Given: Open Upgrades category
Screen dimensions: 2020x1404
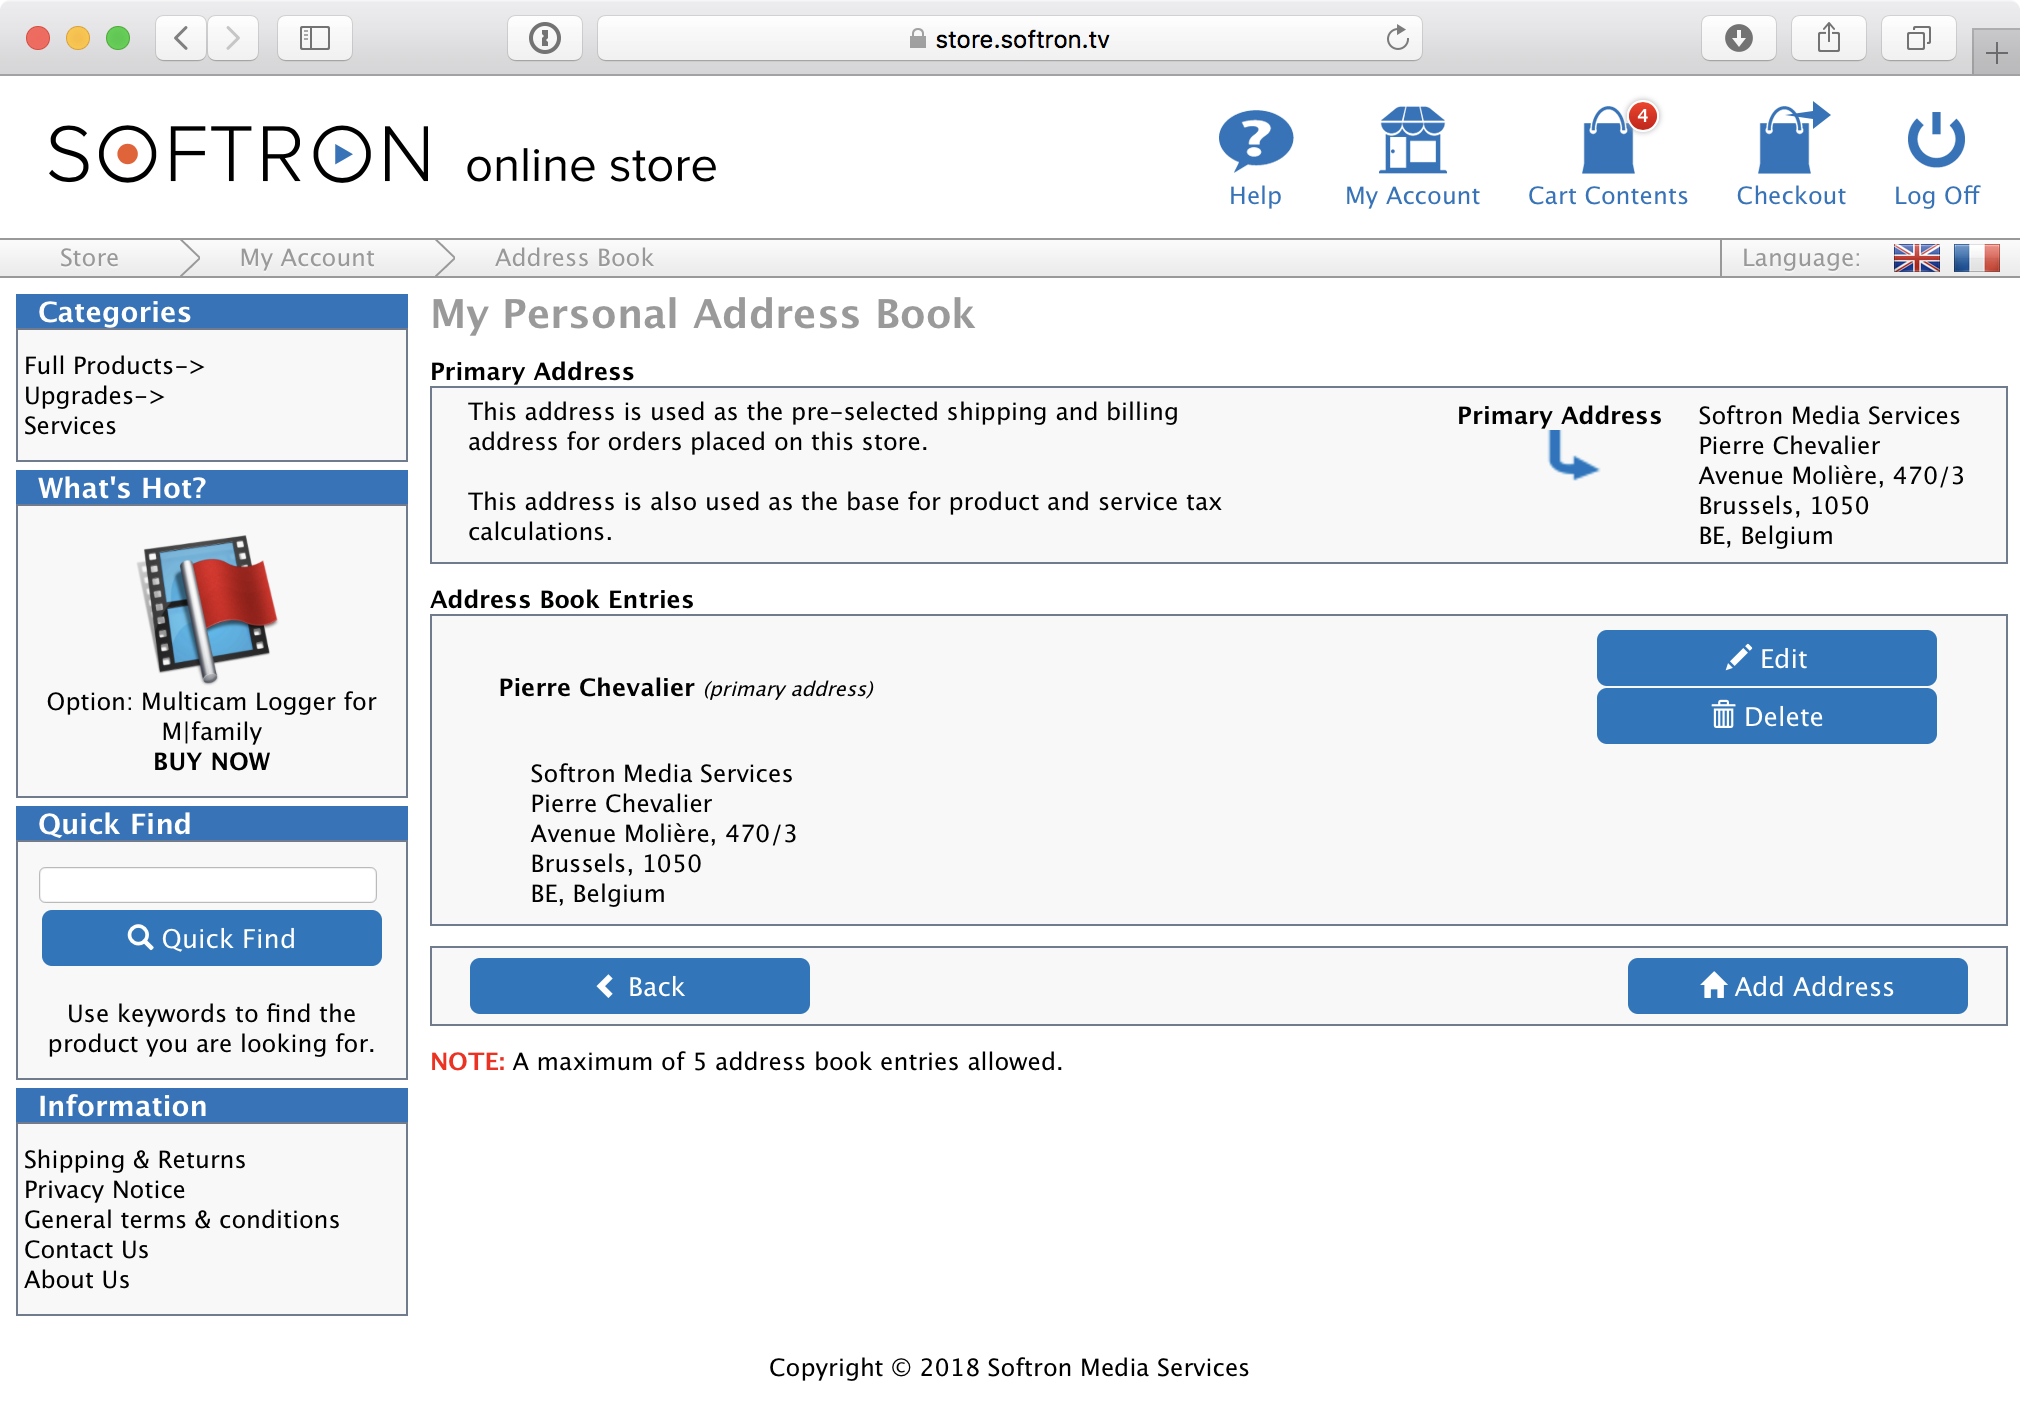Looking at the screenshot, I should (x=94, y=396).
